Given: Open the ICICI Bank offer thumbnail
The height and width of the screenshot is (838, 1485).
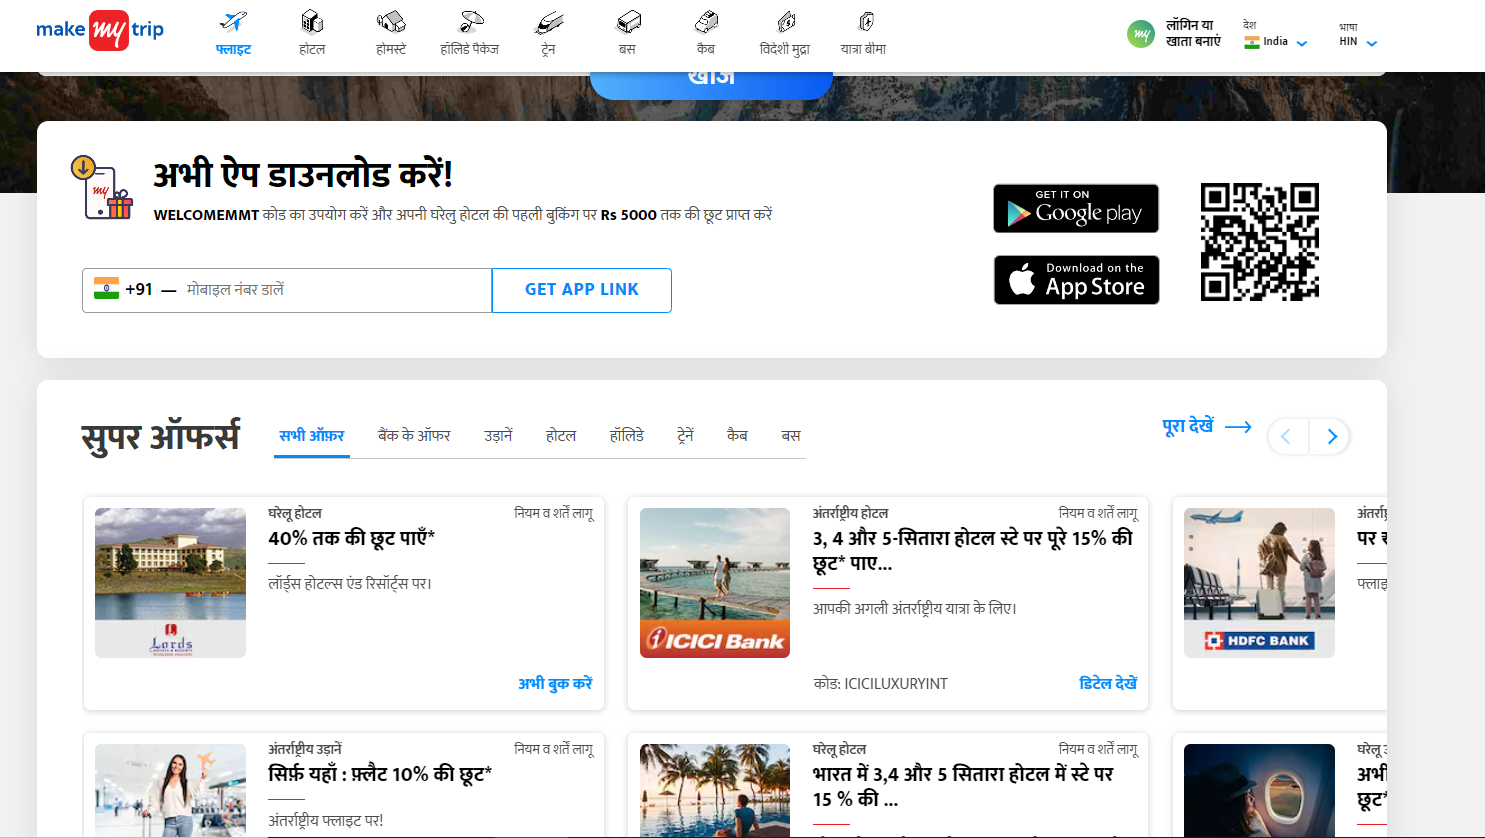Looking at the screenshot, I should click(x=715, y=583).
